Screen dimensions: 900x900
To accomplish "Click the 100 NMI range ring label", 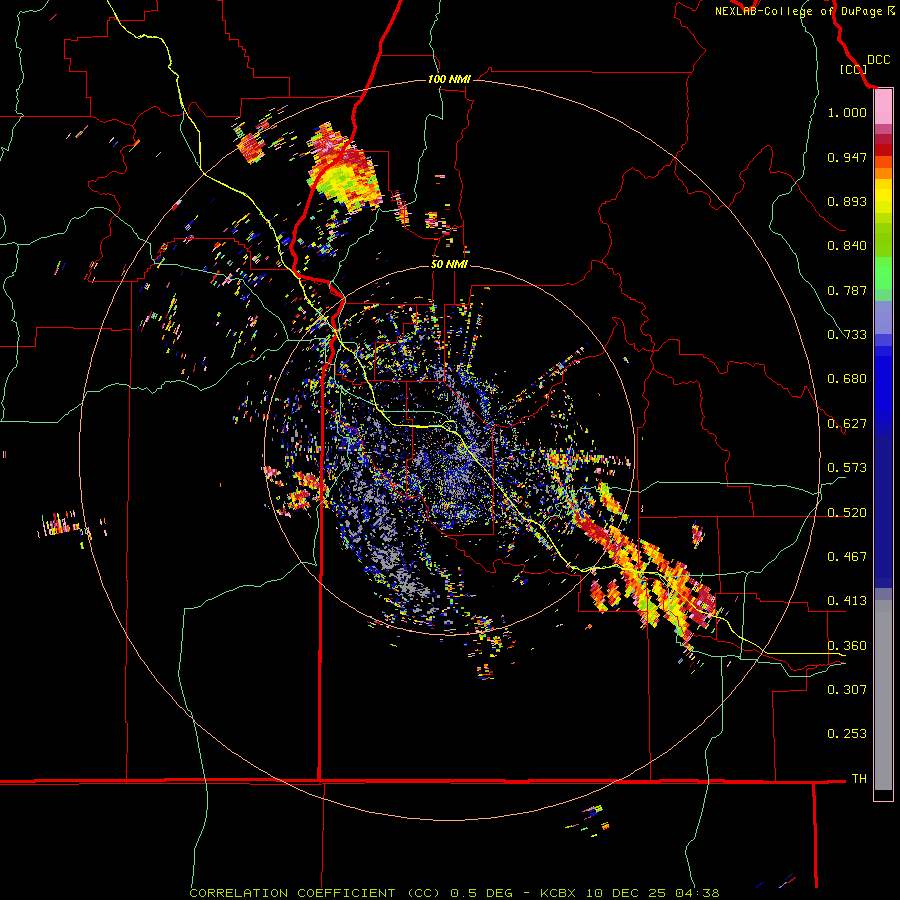I will coord(449,79).
